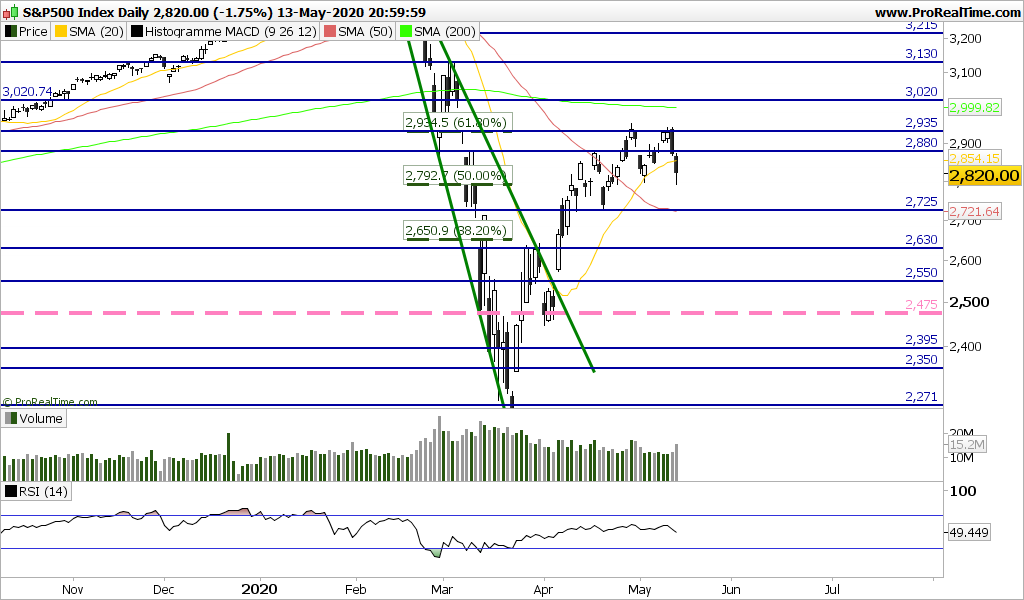Click the 3,130 level label
This screenshot has height=600, width=1024.
click(x=921, y=54)
